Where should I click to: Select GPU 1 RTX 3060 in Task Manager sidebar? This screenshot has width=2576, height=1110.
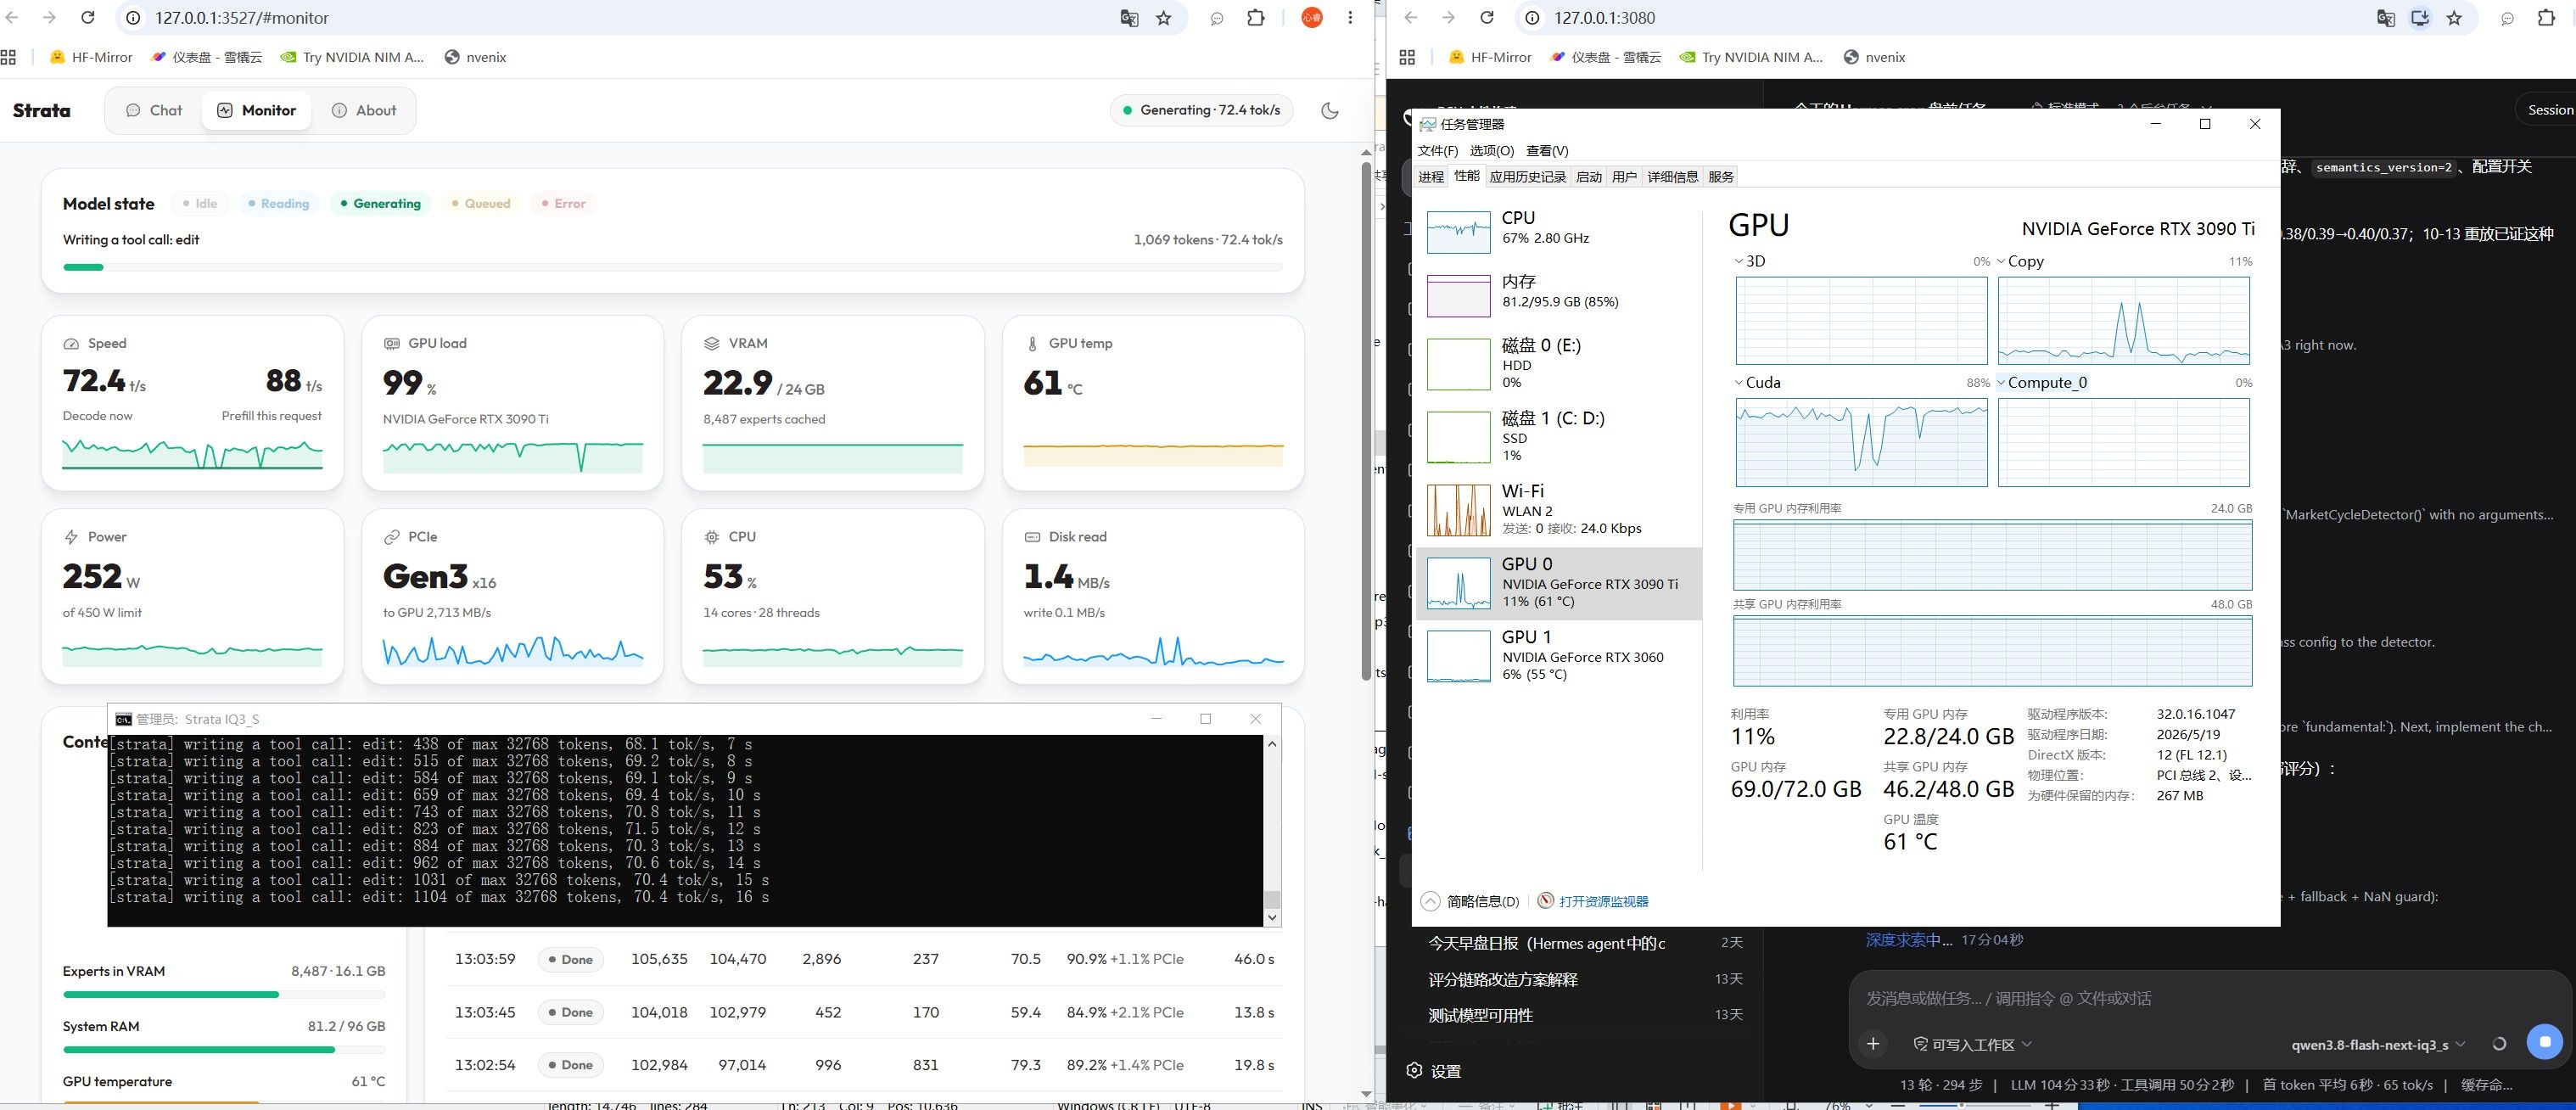point(1558,655)
